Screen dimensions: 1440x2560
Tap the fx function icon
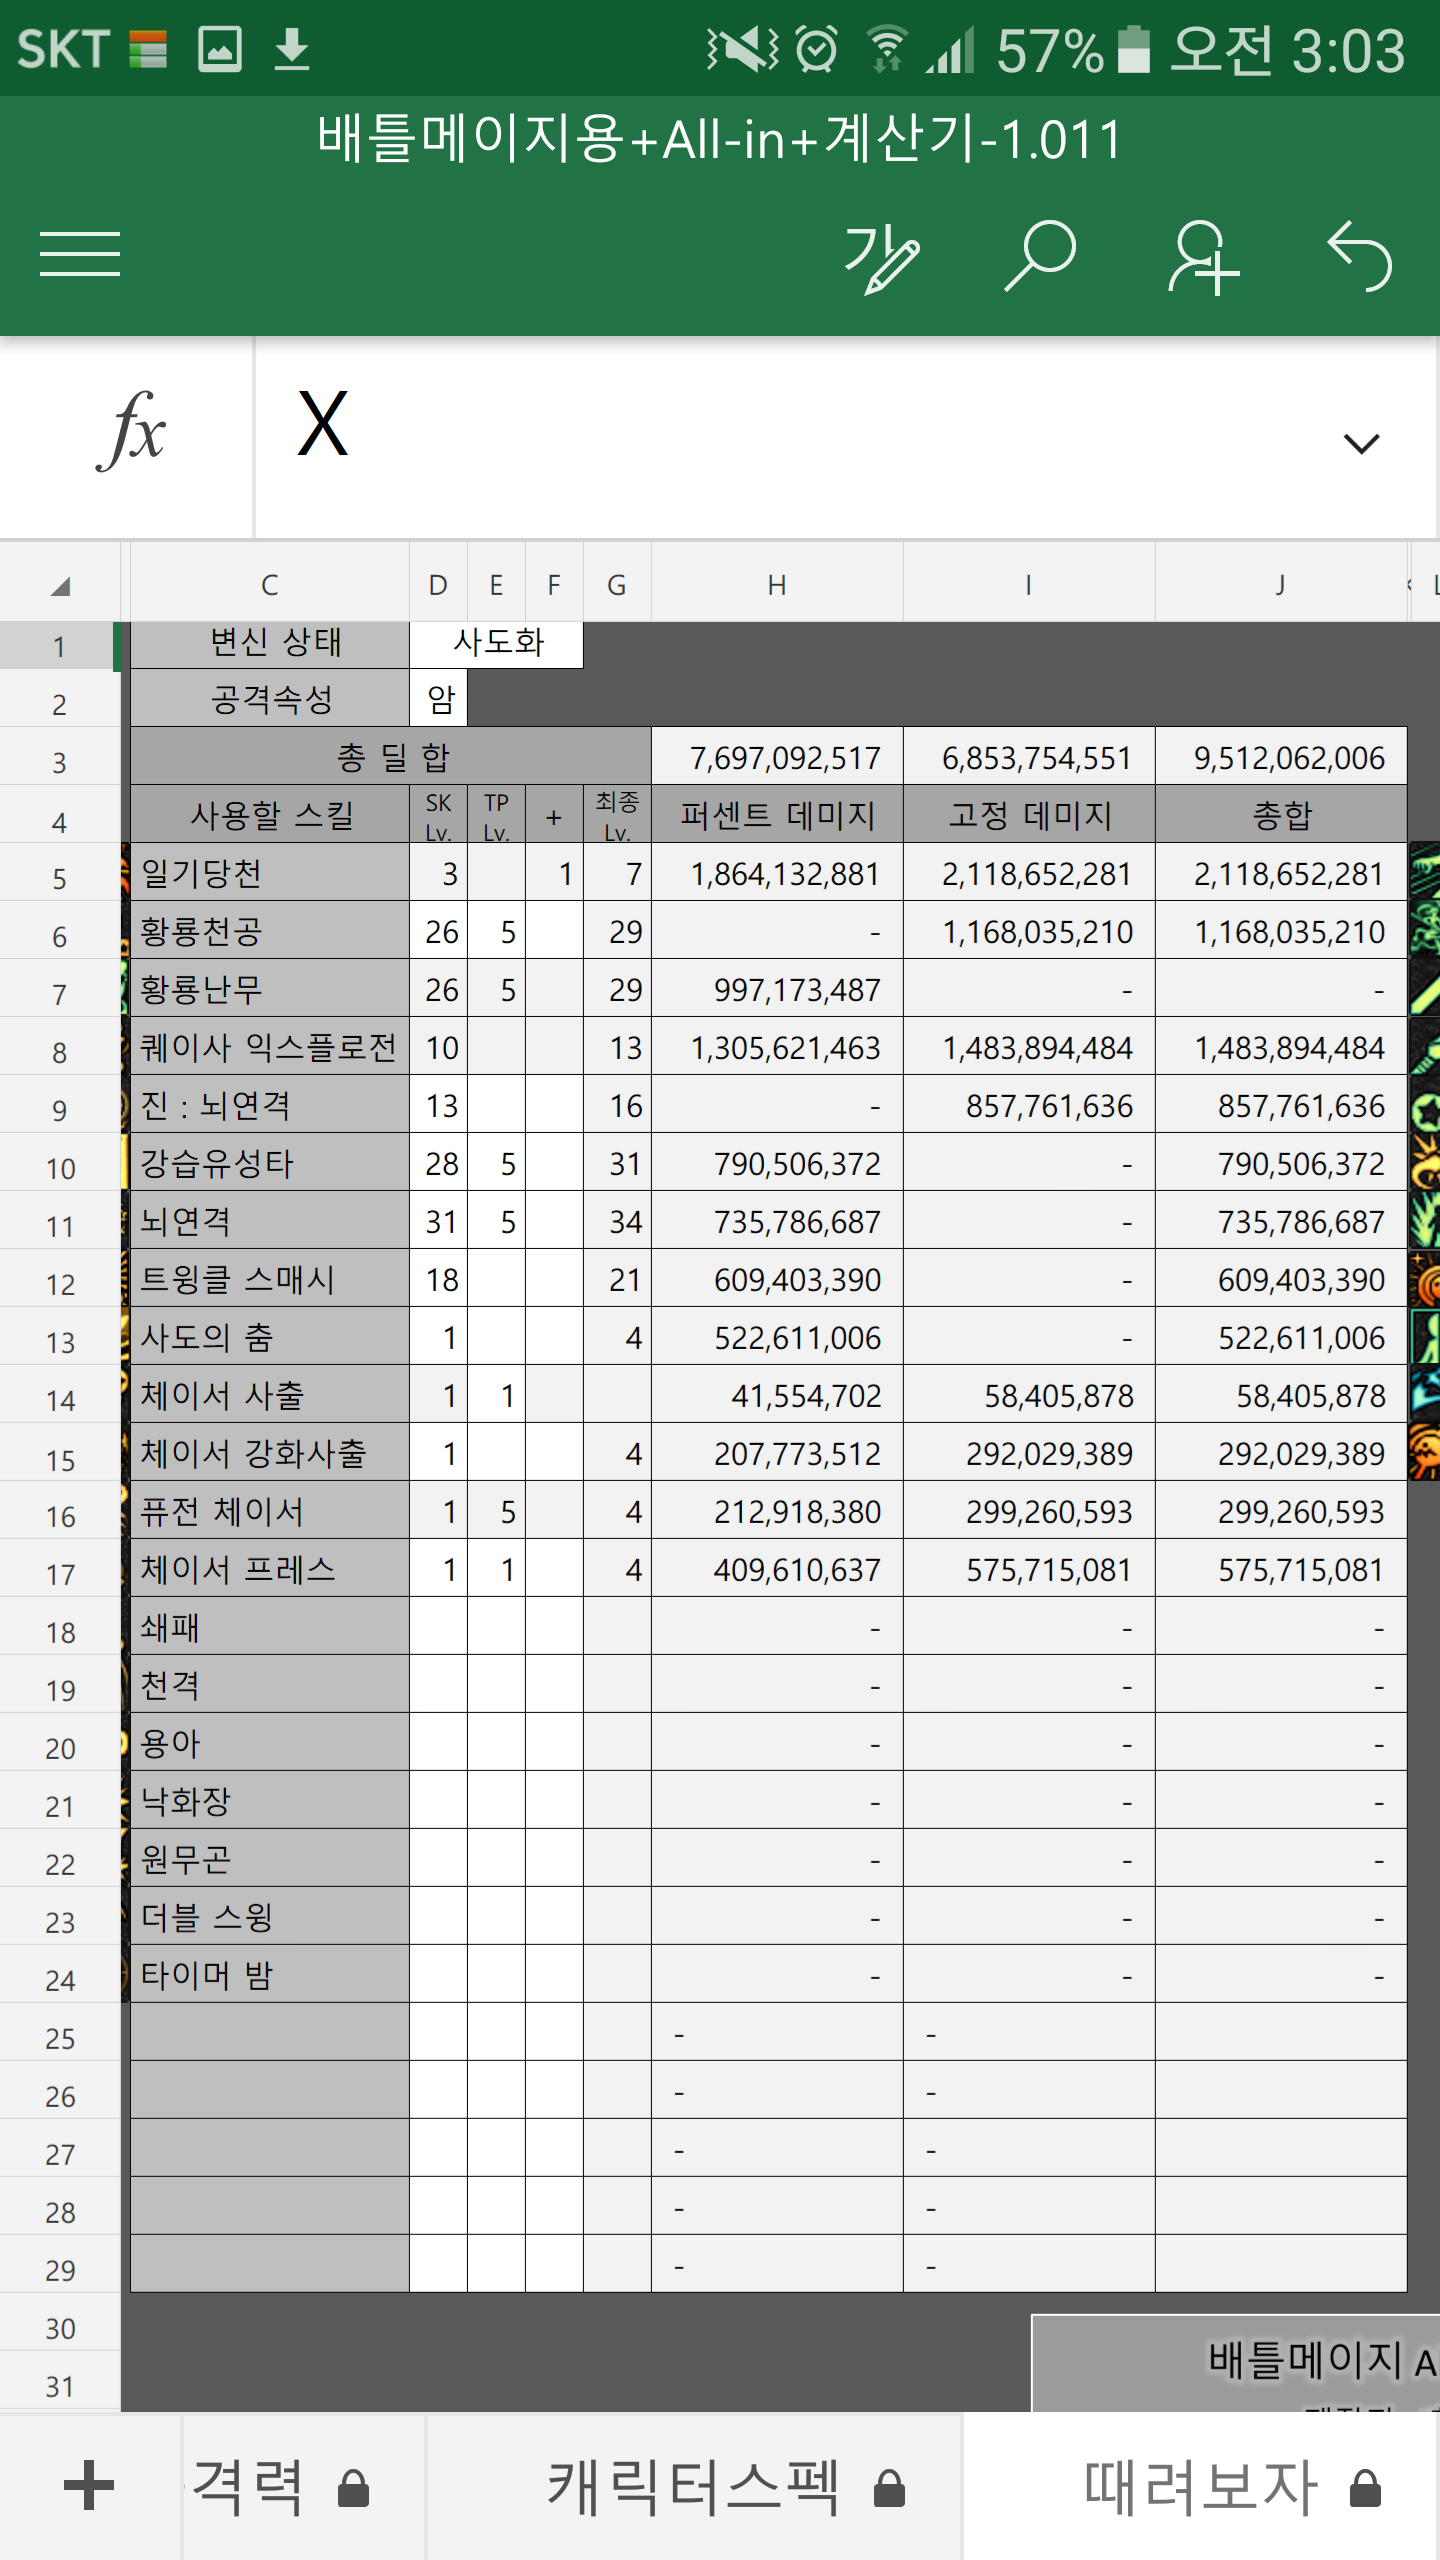(130, 432)
